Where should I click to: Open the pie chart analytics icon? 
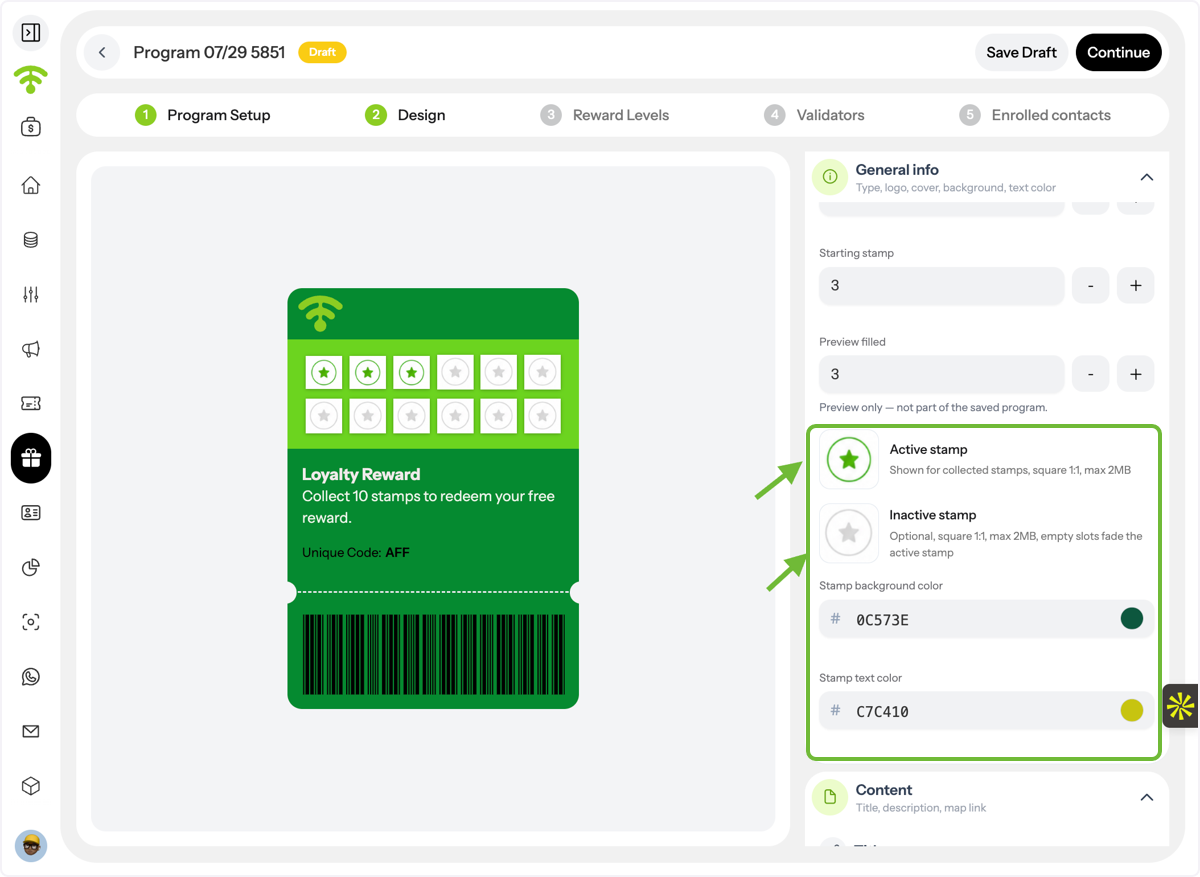31,568
